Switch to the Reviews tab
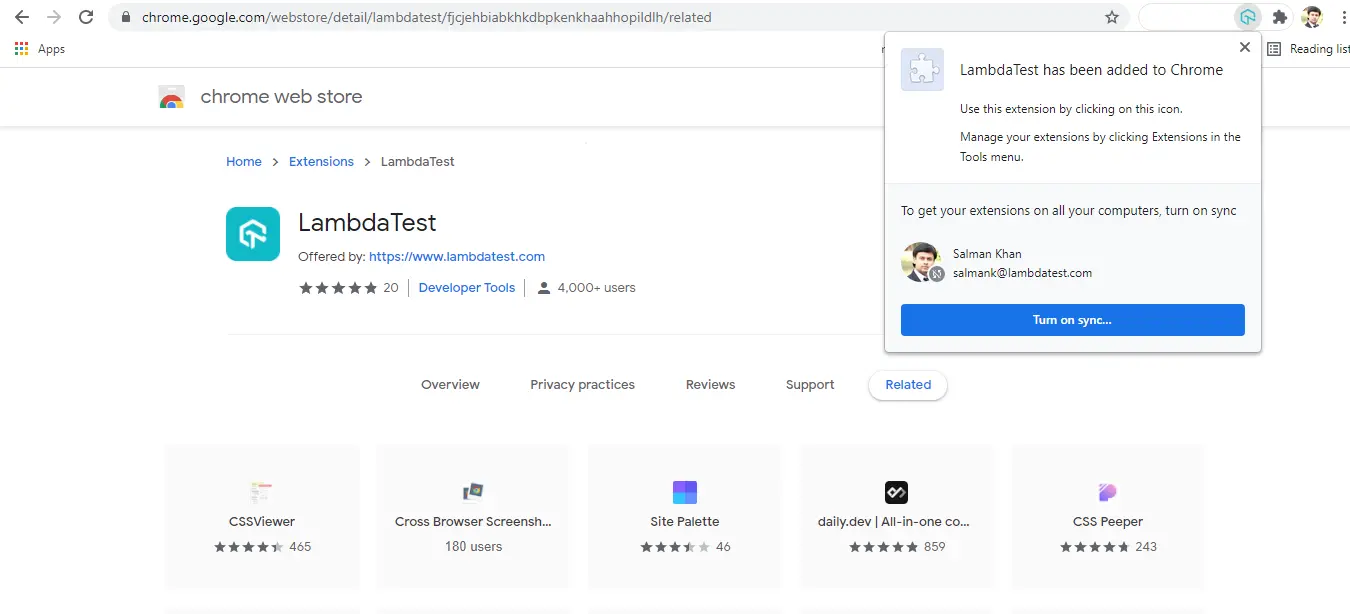Viewport: 1350px width, 614px height. pyautogui.click(x=711, y=385)
